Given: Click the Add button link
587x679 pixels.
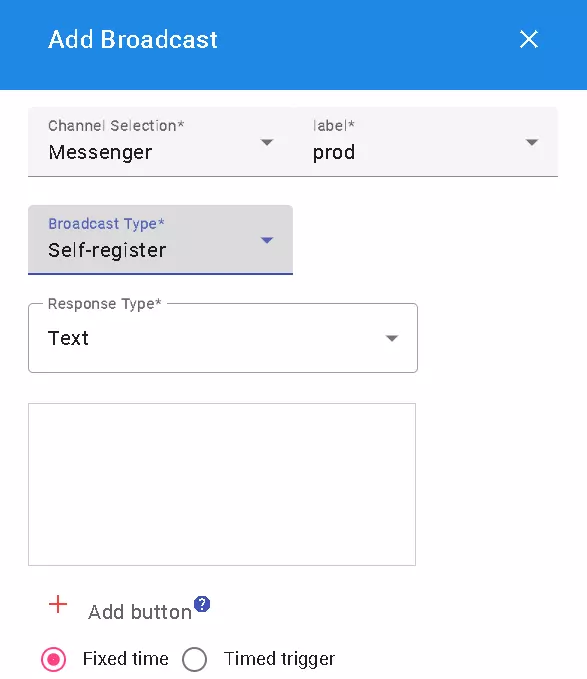Looking at the screenshot, I should [x=140, y=612].
